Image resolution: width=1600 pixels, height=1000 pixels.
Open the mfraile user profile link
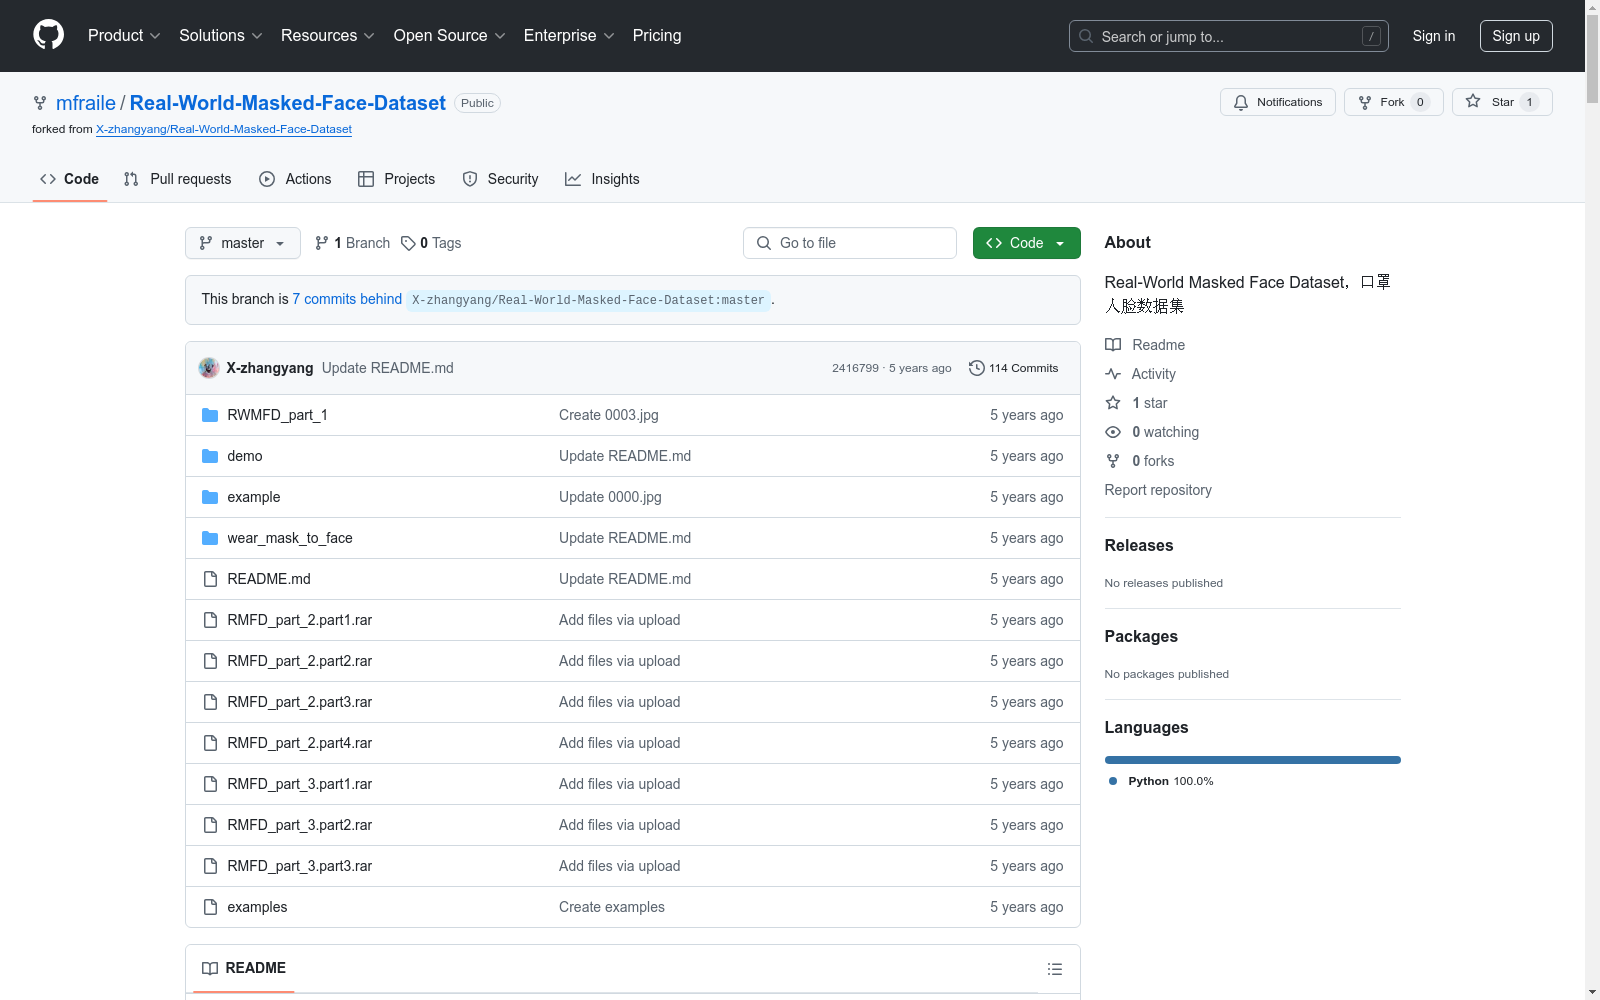[86, 103]
